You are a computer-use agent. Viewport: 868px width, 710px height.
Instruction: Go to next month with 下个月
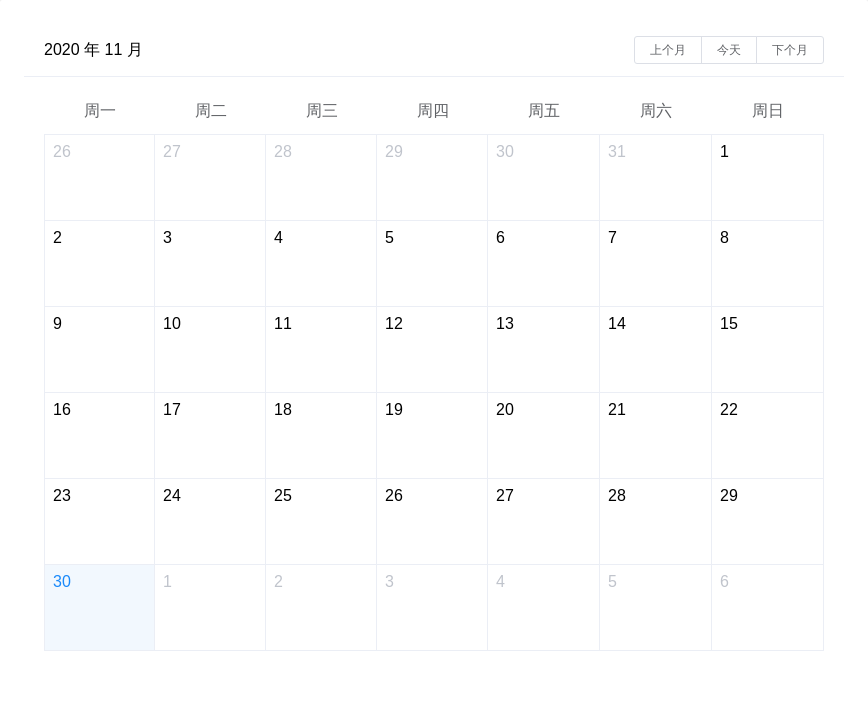click(x=790, y=50)
